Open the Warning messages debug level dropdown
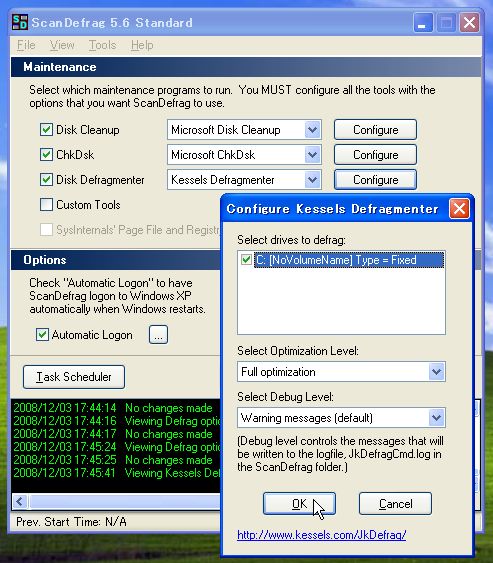Viewport: 493px width, 563px height. (x=436, y=418)
